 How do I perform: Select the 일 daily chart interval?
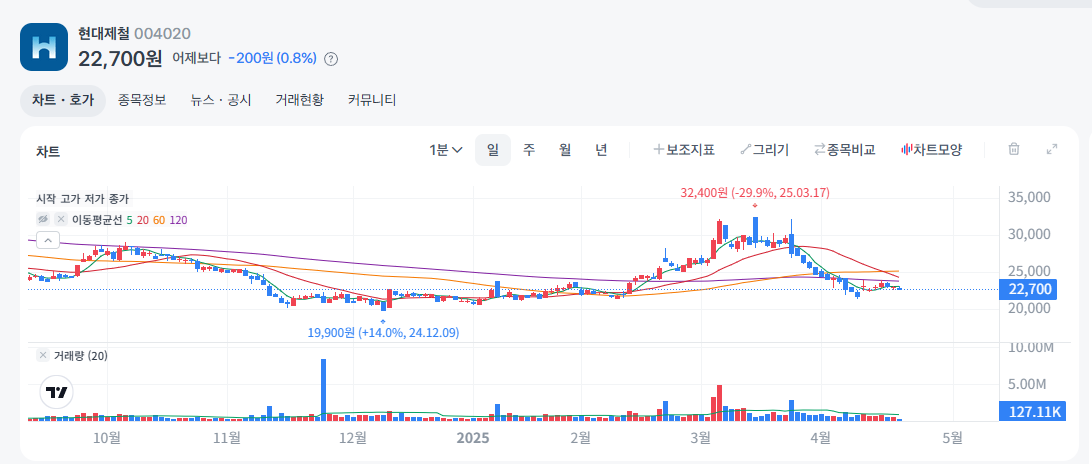493,150
